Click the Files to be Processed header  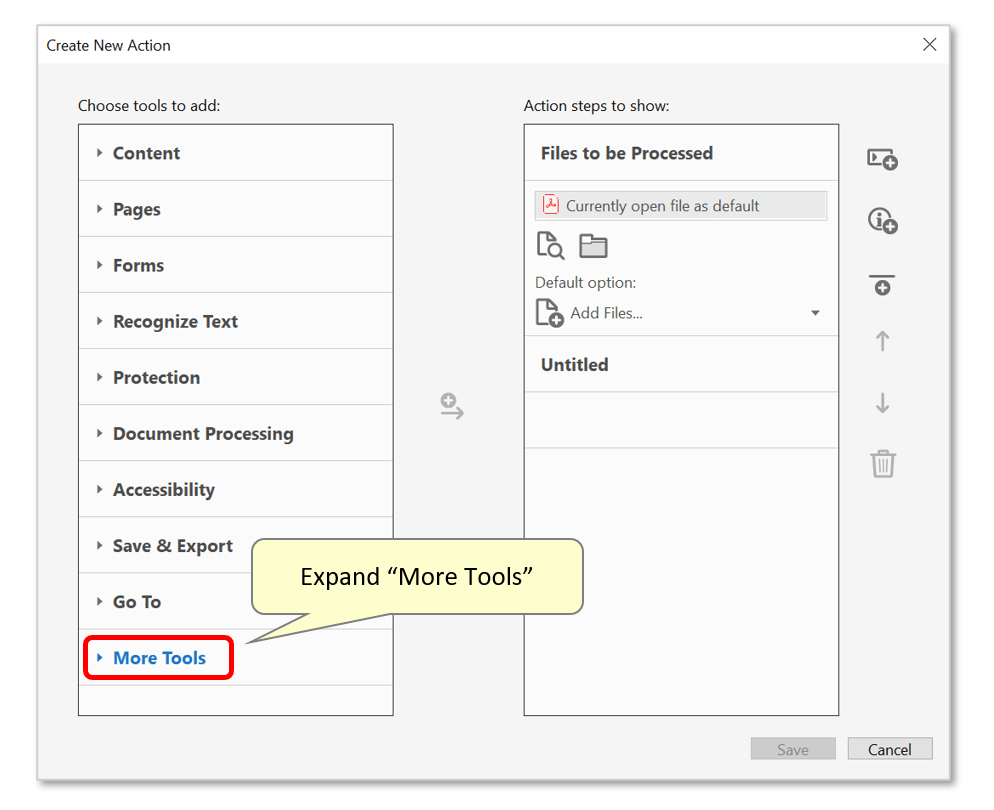(627, 153)
